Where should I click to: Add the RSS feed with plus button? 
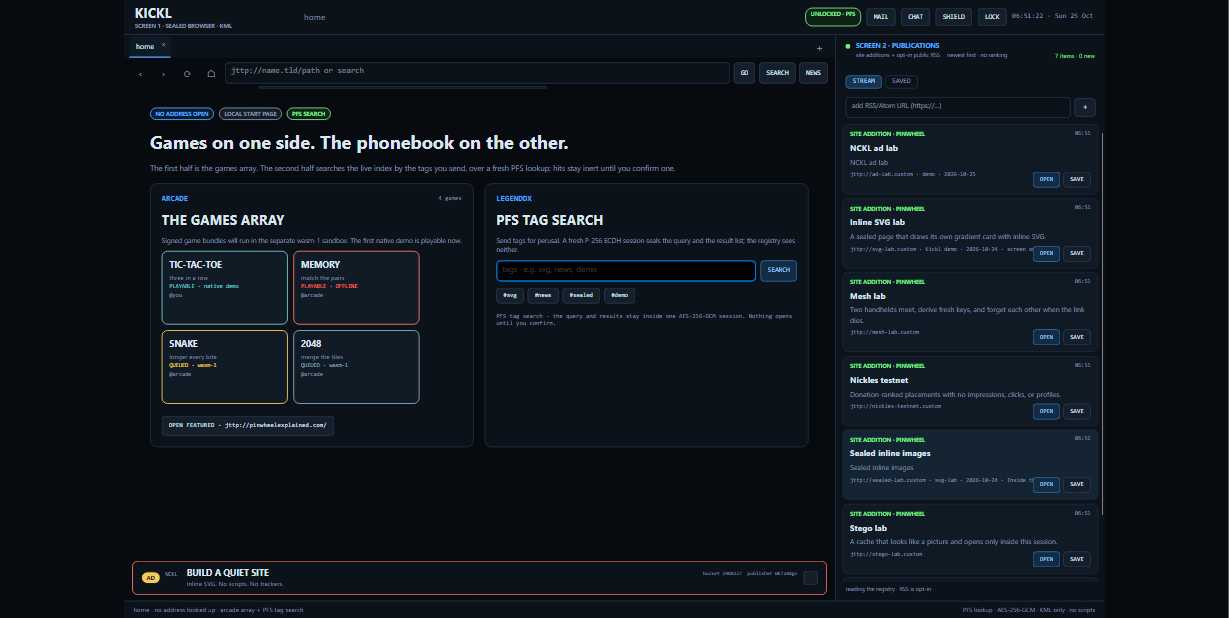[x=1085, y=107]
